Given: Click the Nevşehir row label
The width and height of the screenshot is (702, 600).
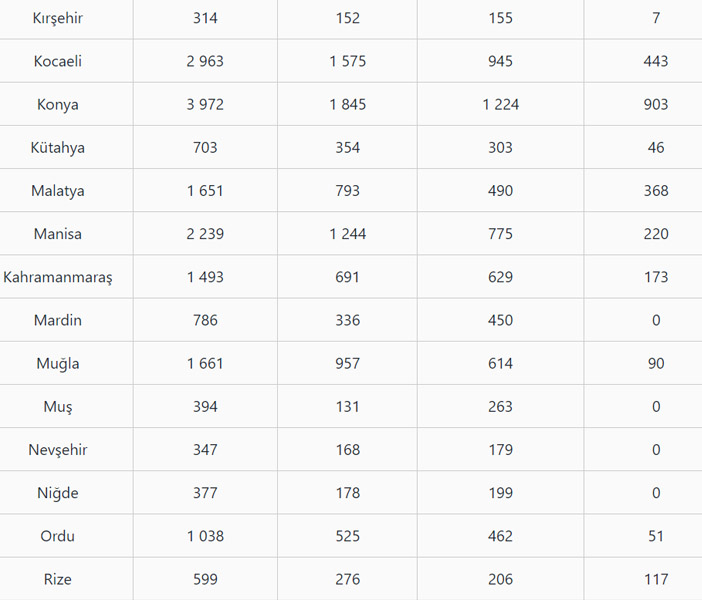Looking at the screenshot, I should [58, 449].
